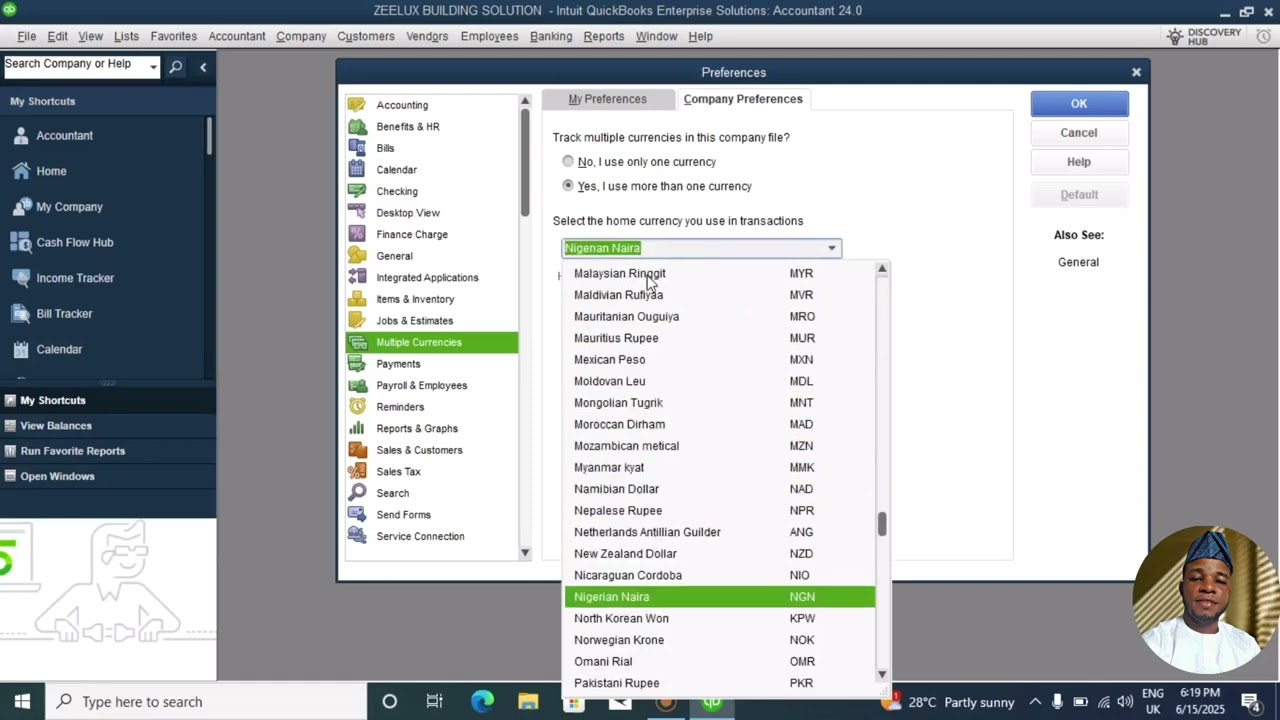Select Pakistani Rupee in the currency list

[719, 683]
